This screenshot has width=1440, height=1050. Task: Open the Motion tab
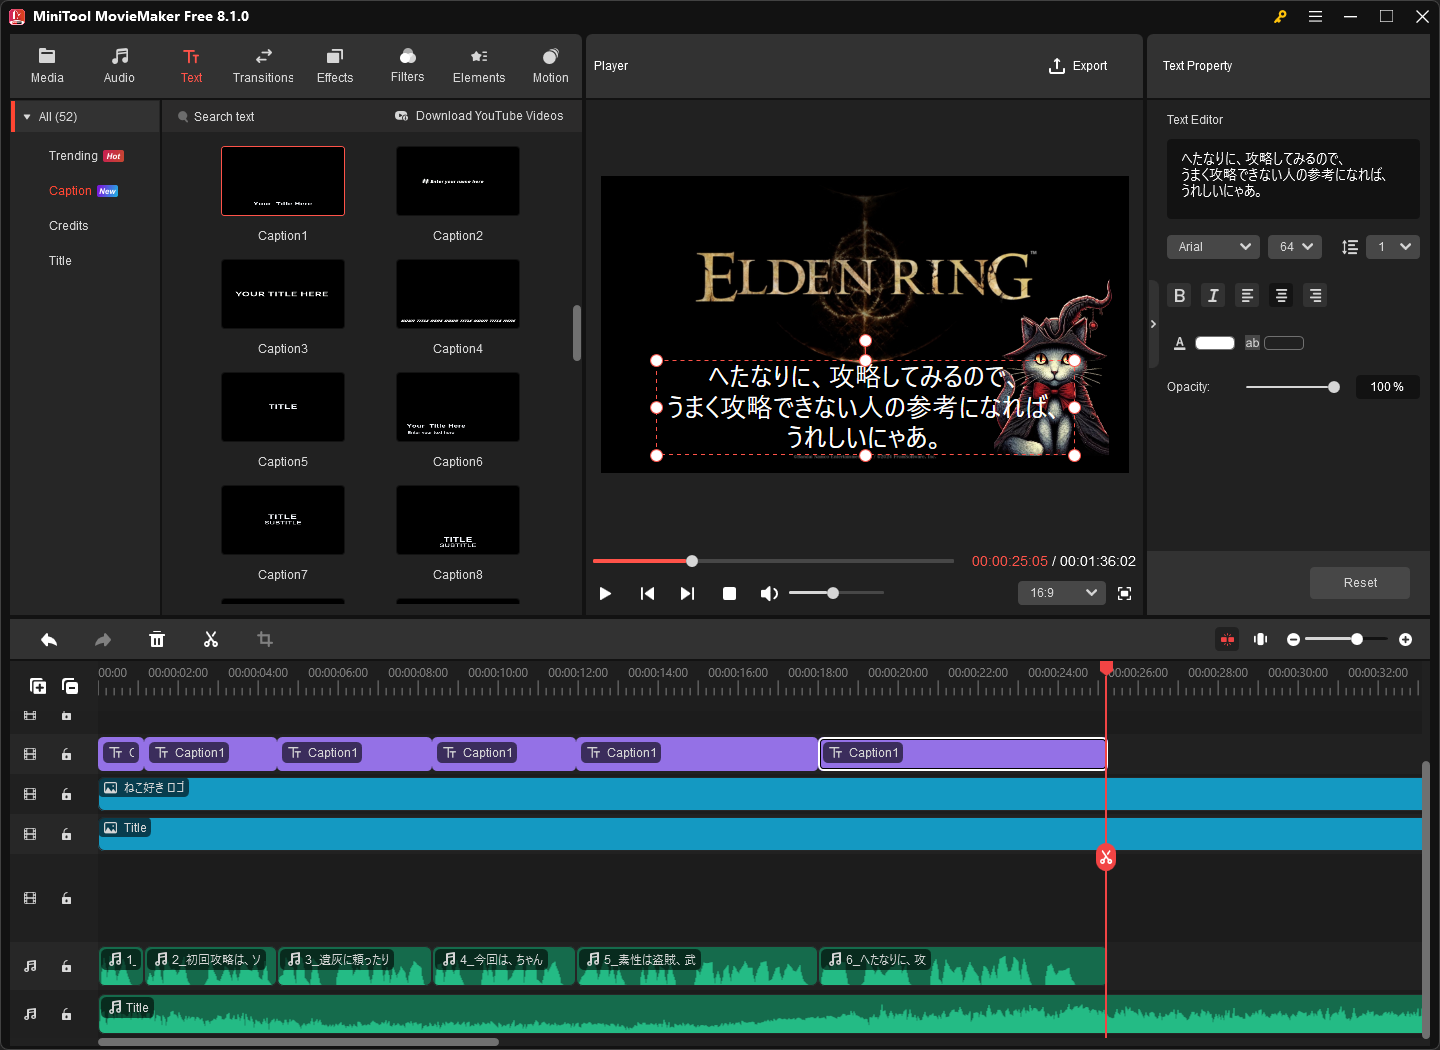pyautogui.click(x=550, y=66)
